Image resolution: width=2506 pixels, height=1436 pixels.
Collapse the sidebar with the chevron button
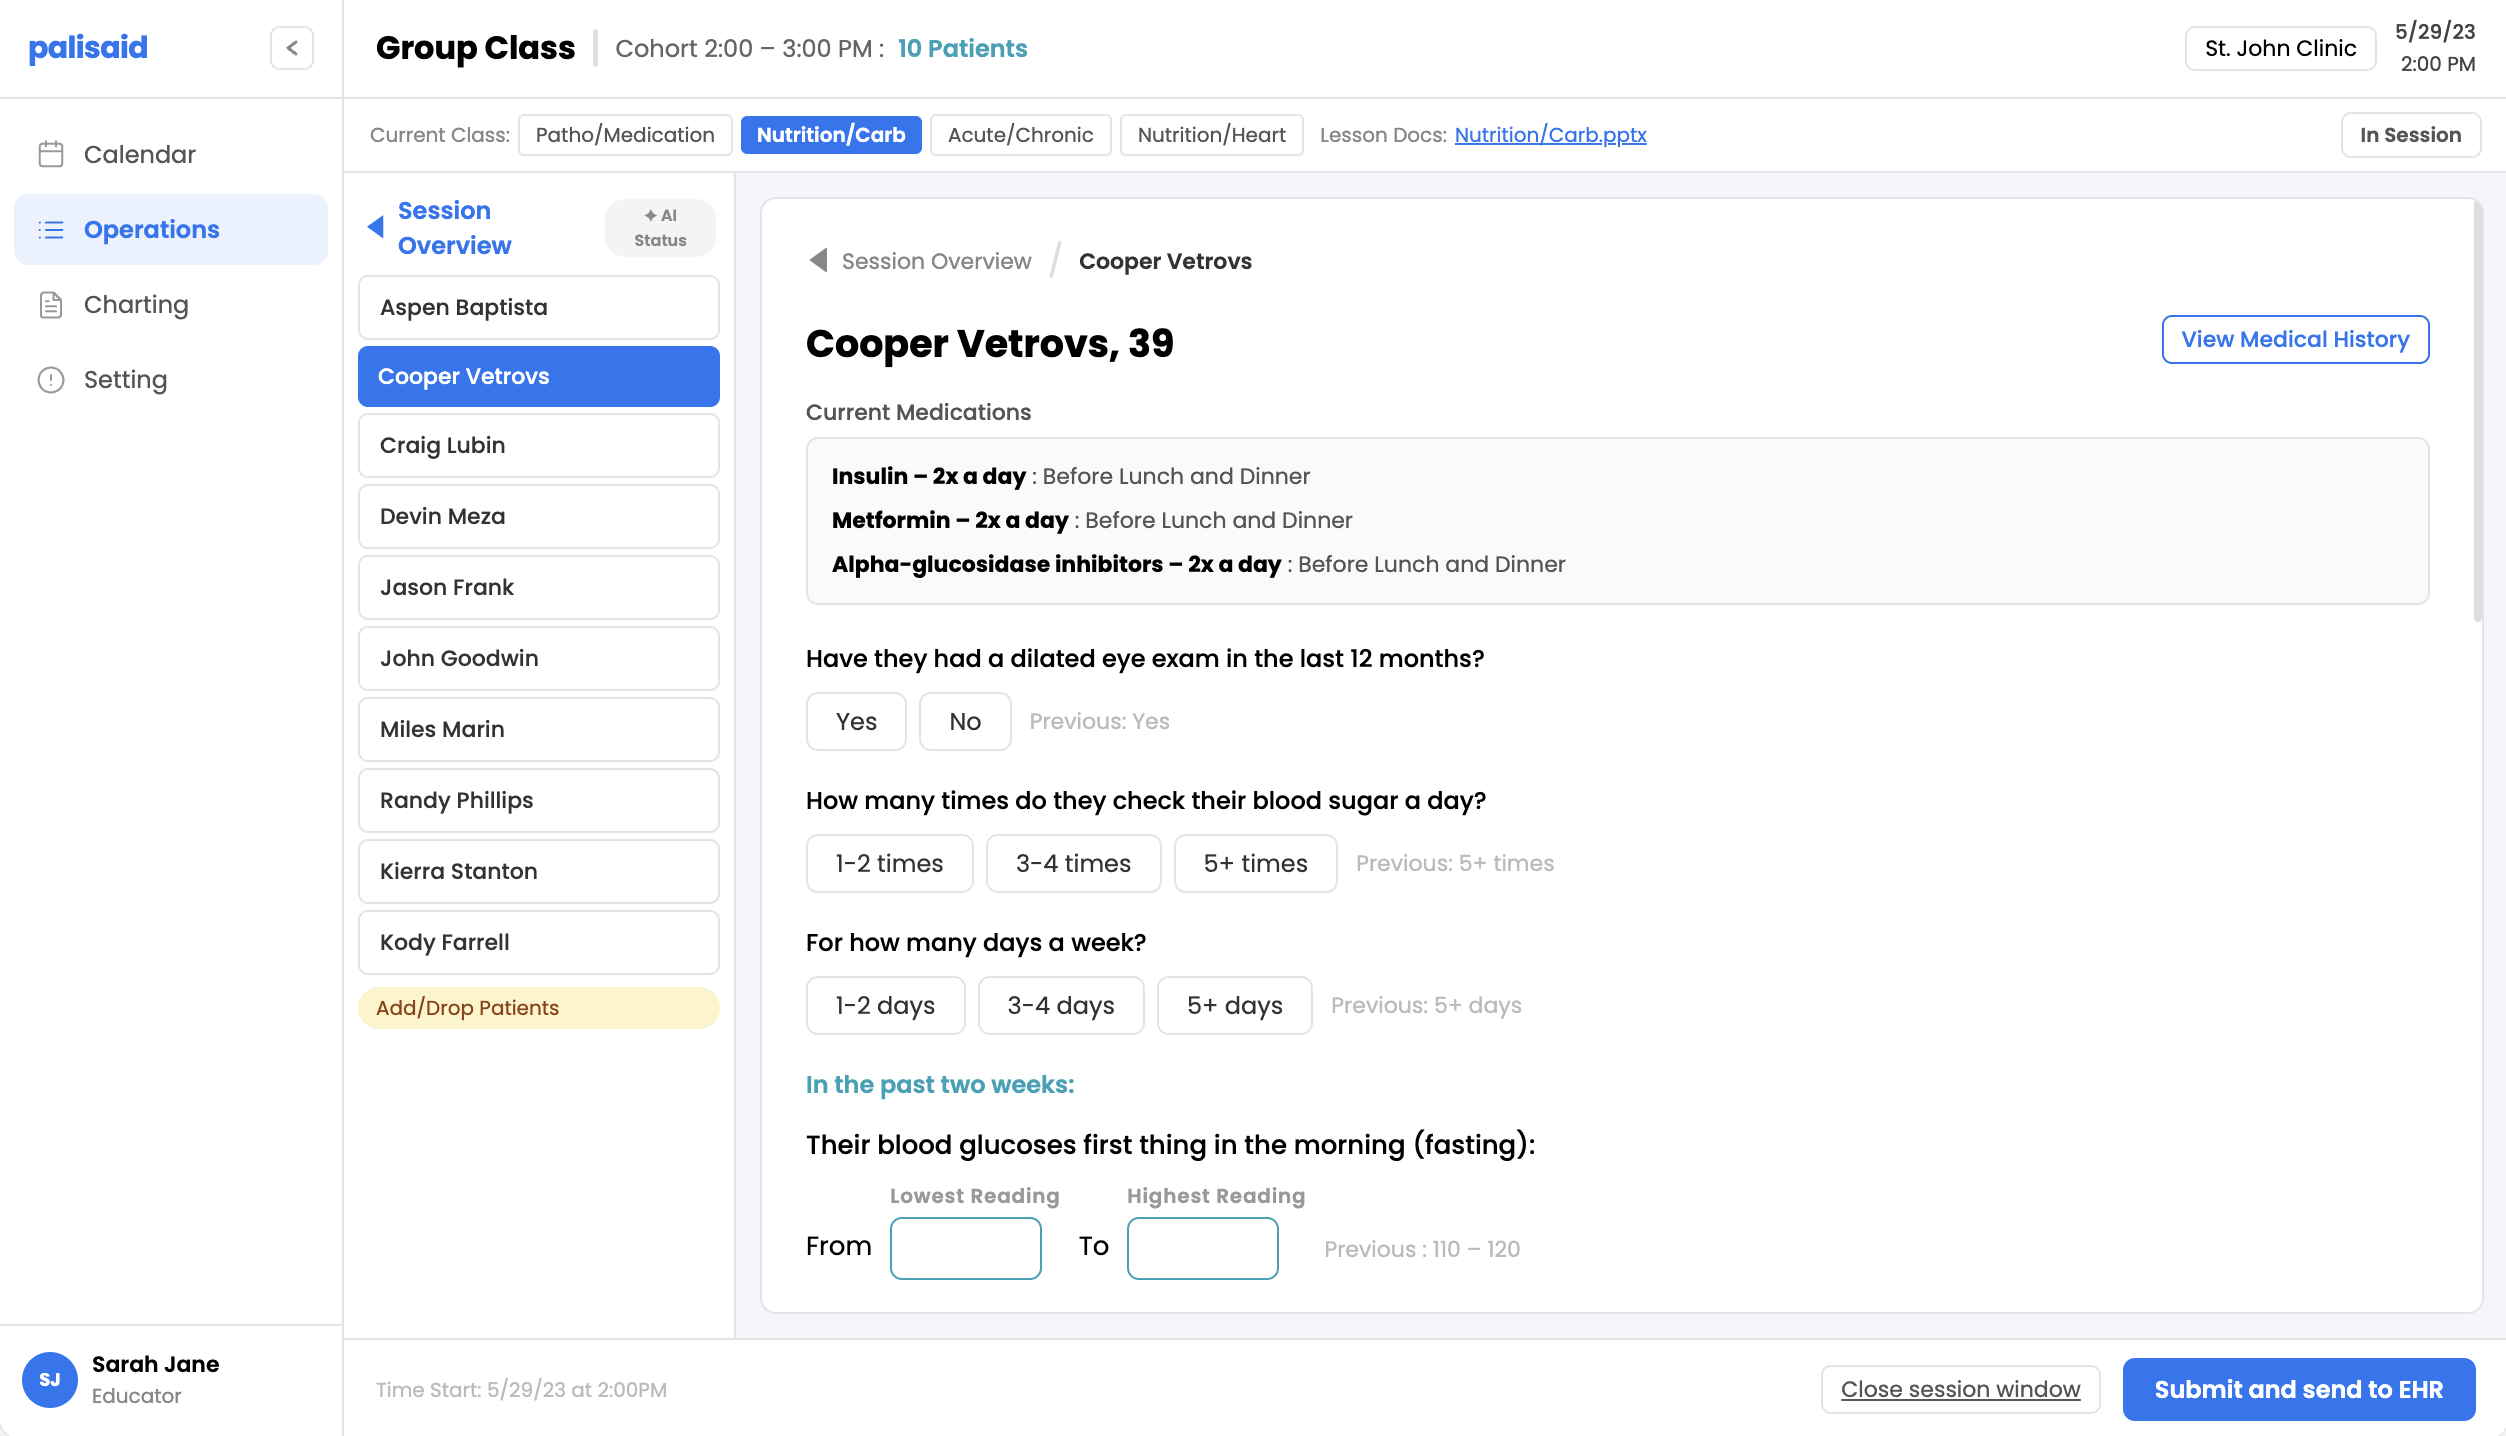292,48
